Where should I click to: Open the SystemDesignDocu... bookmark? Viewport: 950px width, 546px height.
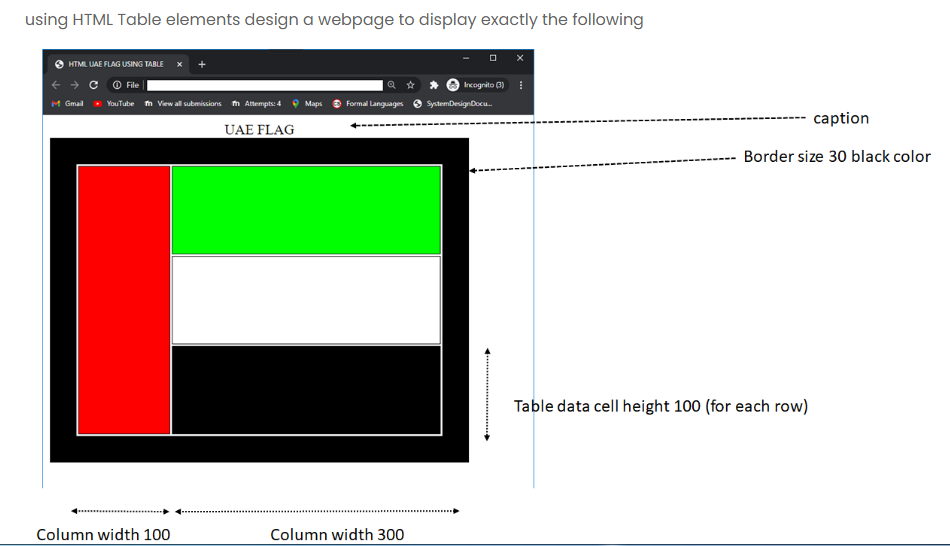453,104
